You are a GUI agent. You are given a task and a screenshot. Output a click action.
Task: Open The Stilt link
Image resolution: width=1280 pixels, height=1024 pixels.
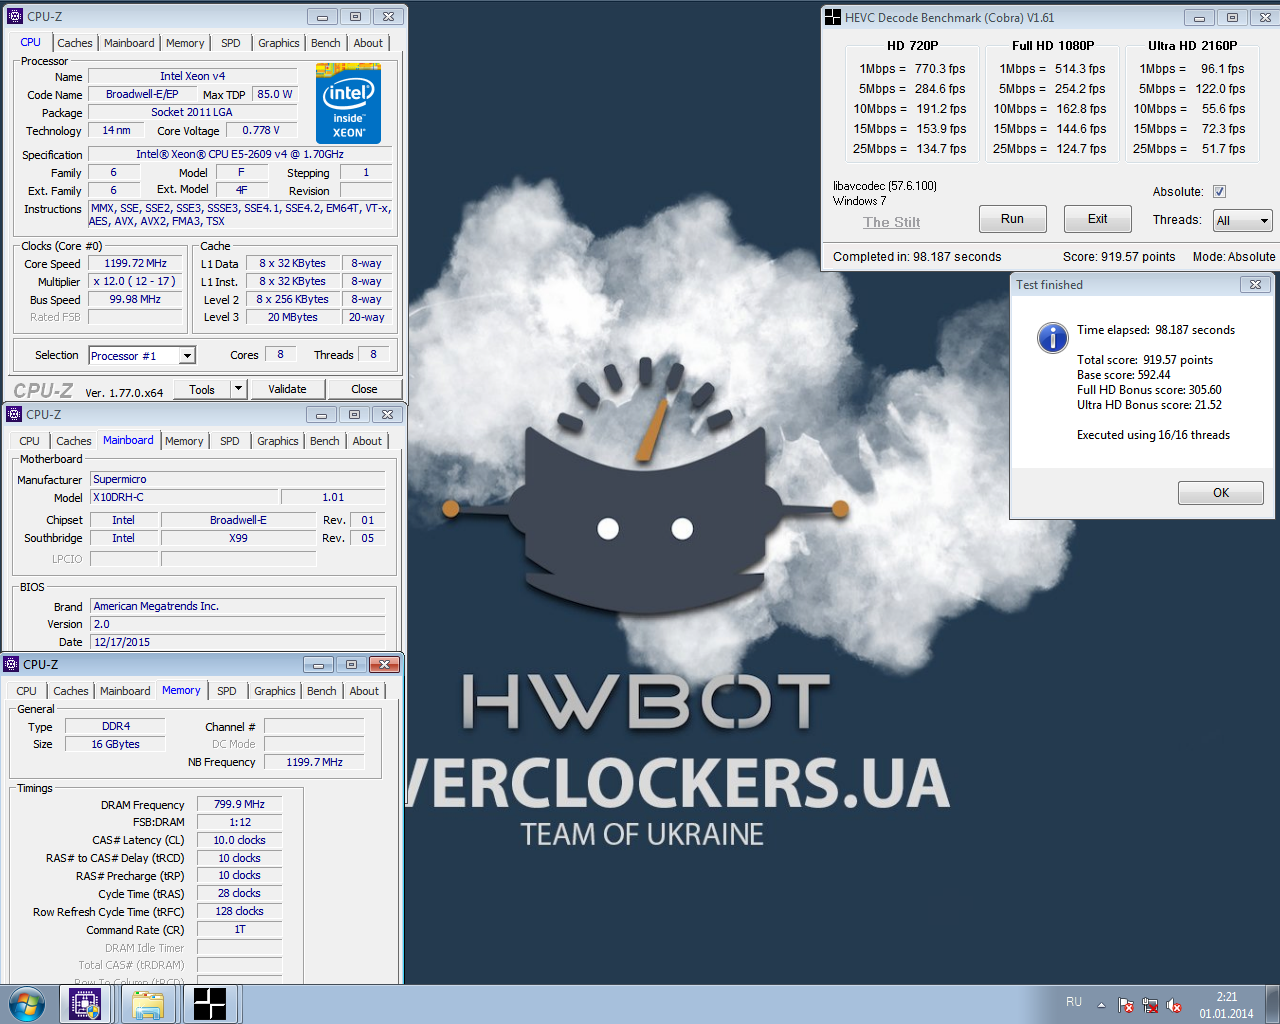pos(892,222)
